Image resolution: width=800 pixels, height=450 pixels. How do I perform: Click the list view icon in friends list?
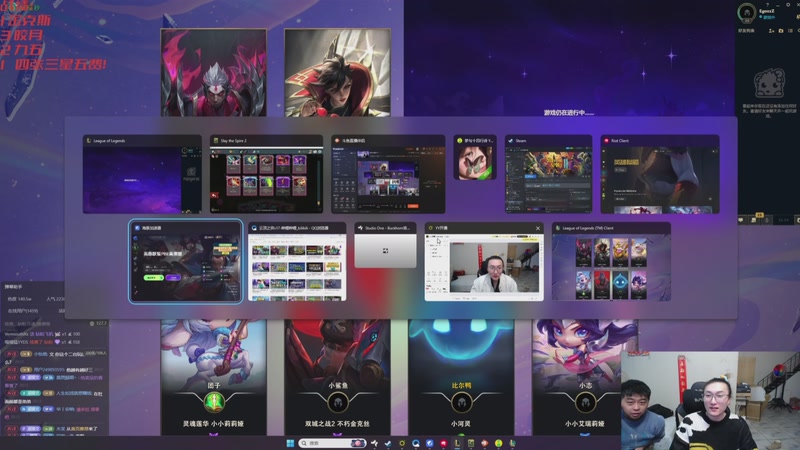point(790,31)
